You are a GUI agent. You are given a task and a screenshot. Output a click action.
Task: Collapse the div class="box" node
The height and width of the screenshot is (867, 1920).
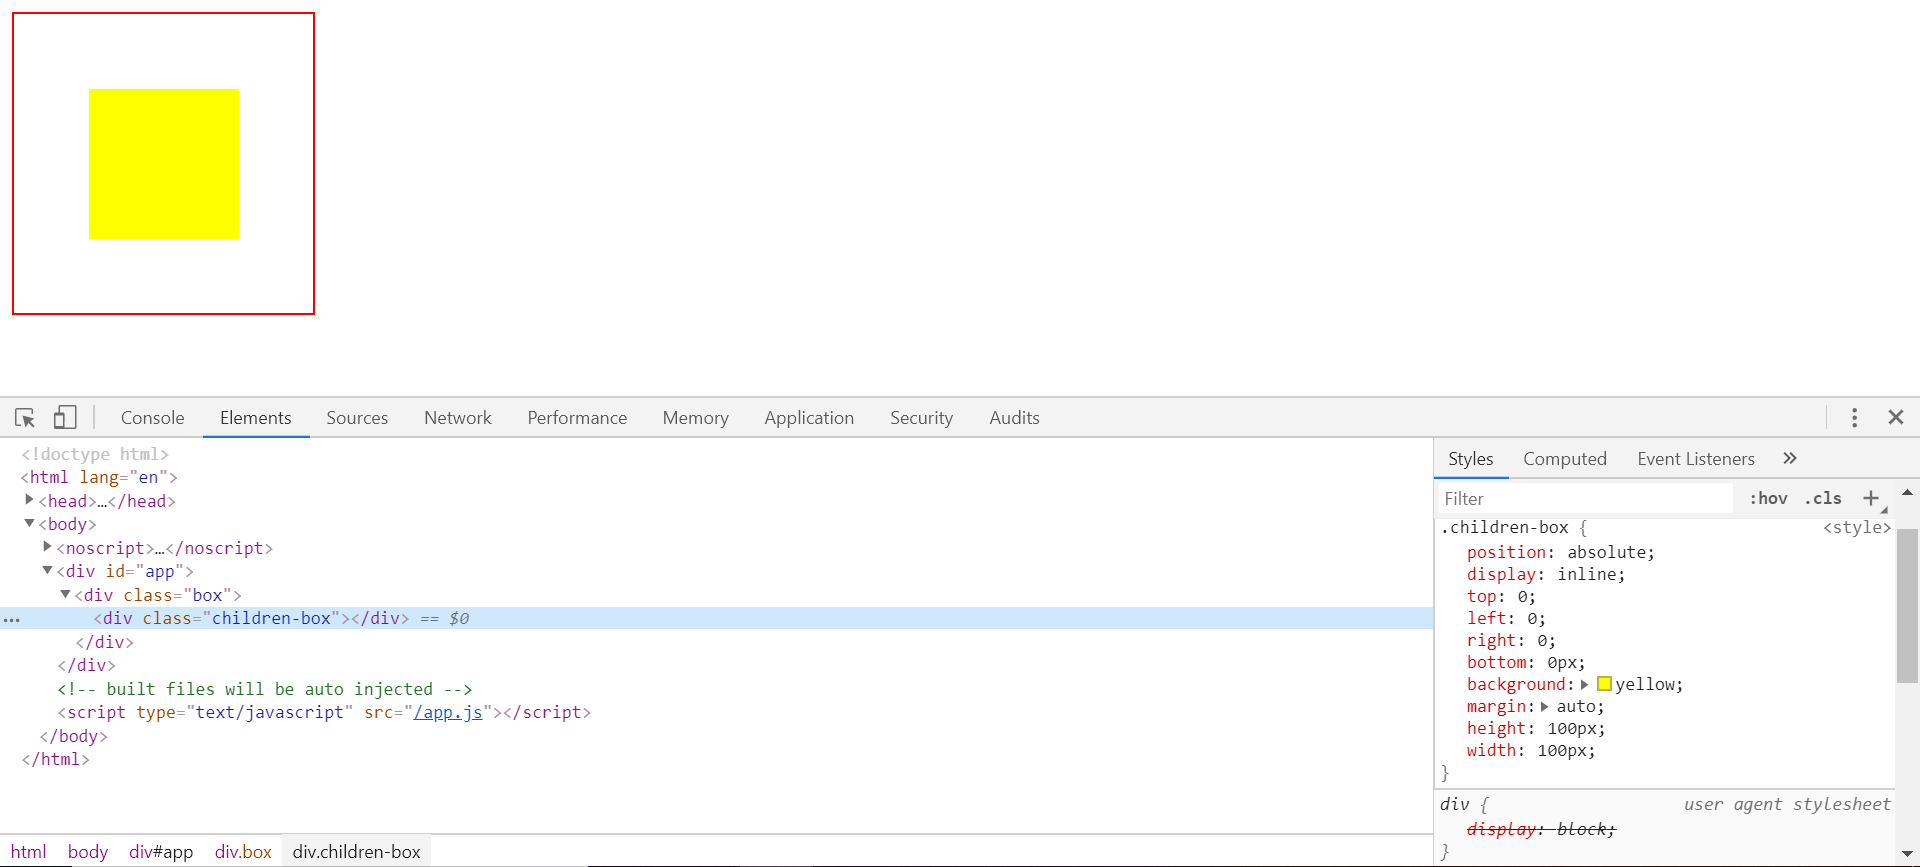click(x=65, y=594)
